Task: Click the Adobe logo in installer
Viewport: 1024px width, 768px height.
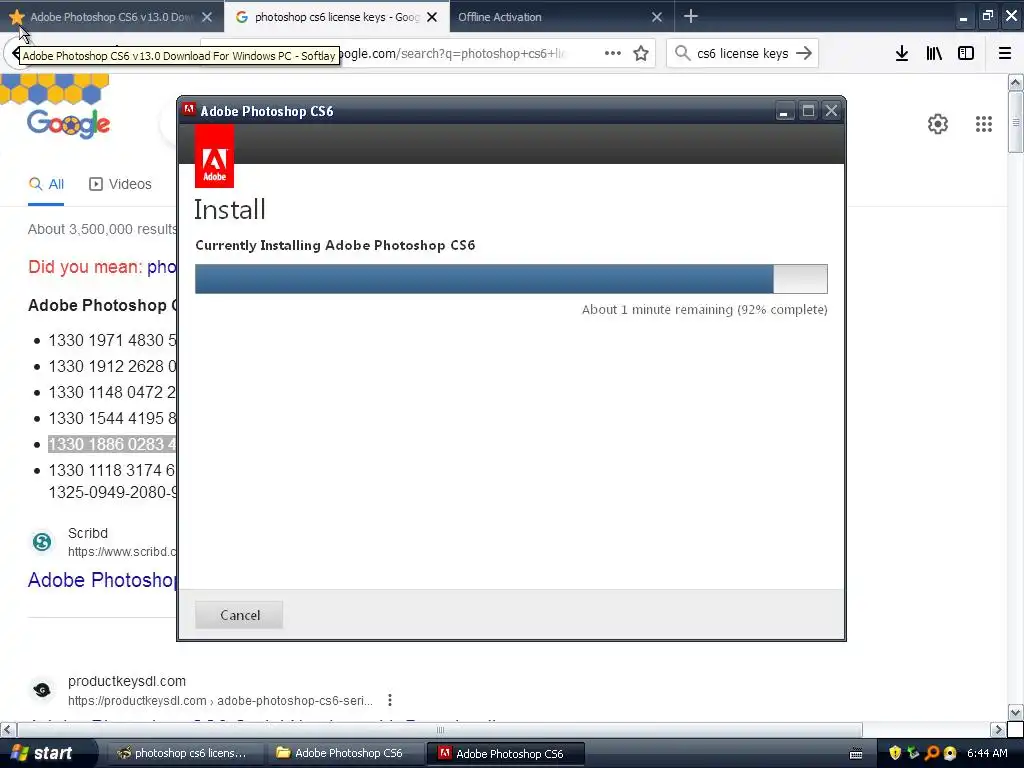Action: (x=214, y=157)
